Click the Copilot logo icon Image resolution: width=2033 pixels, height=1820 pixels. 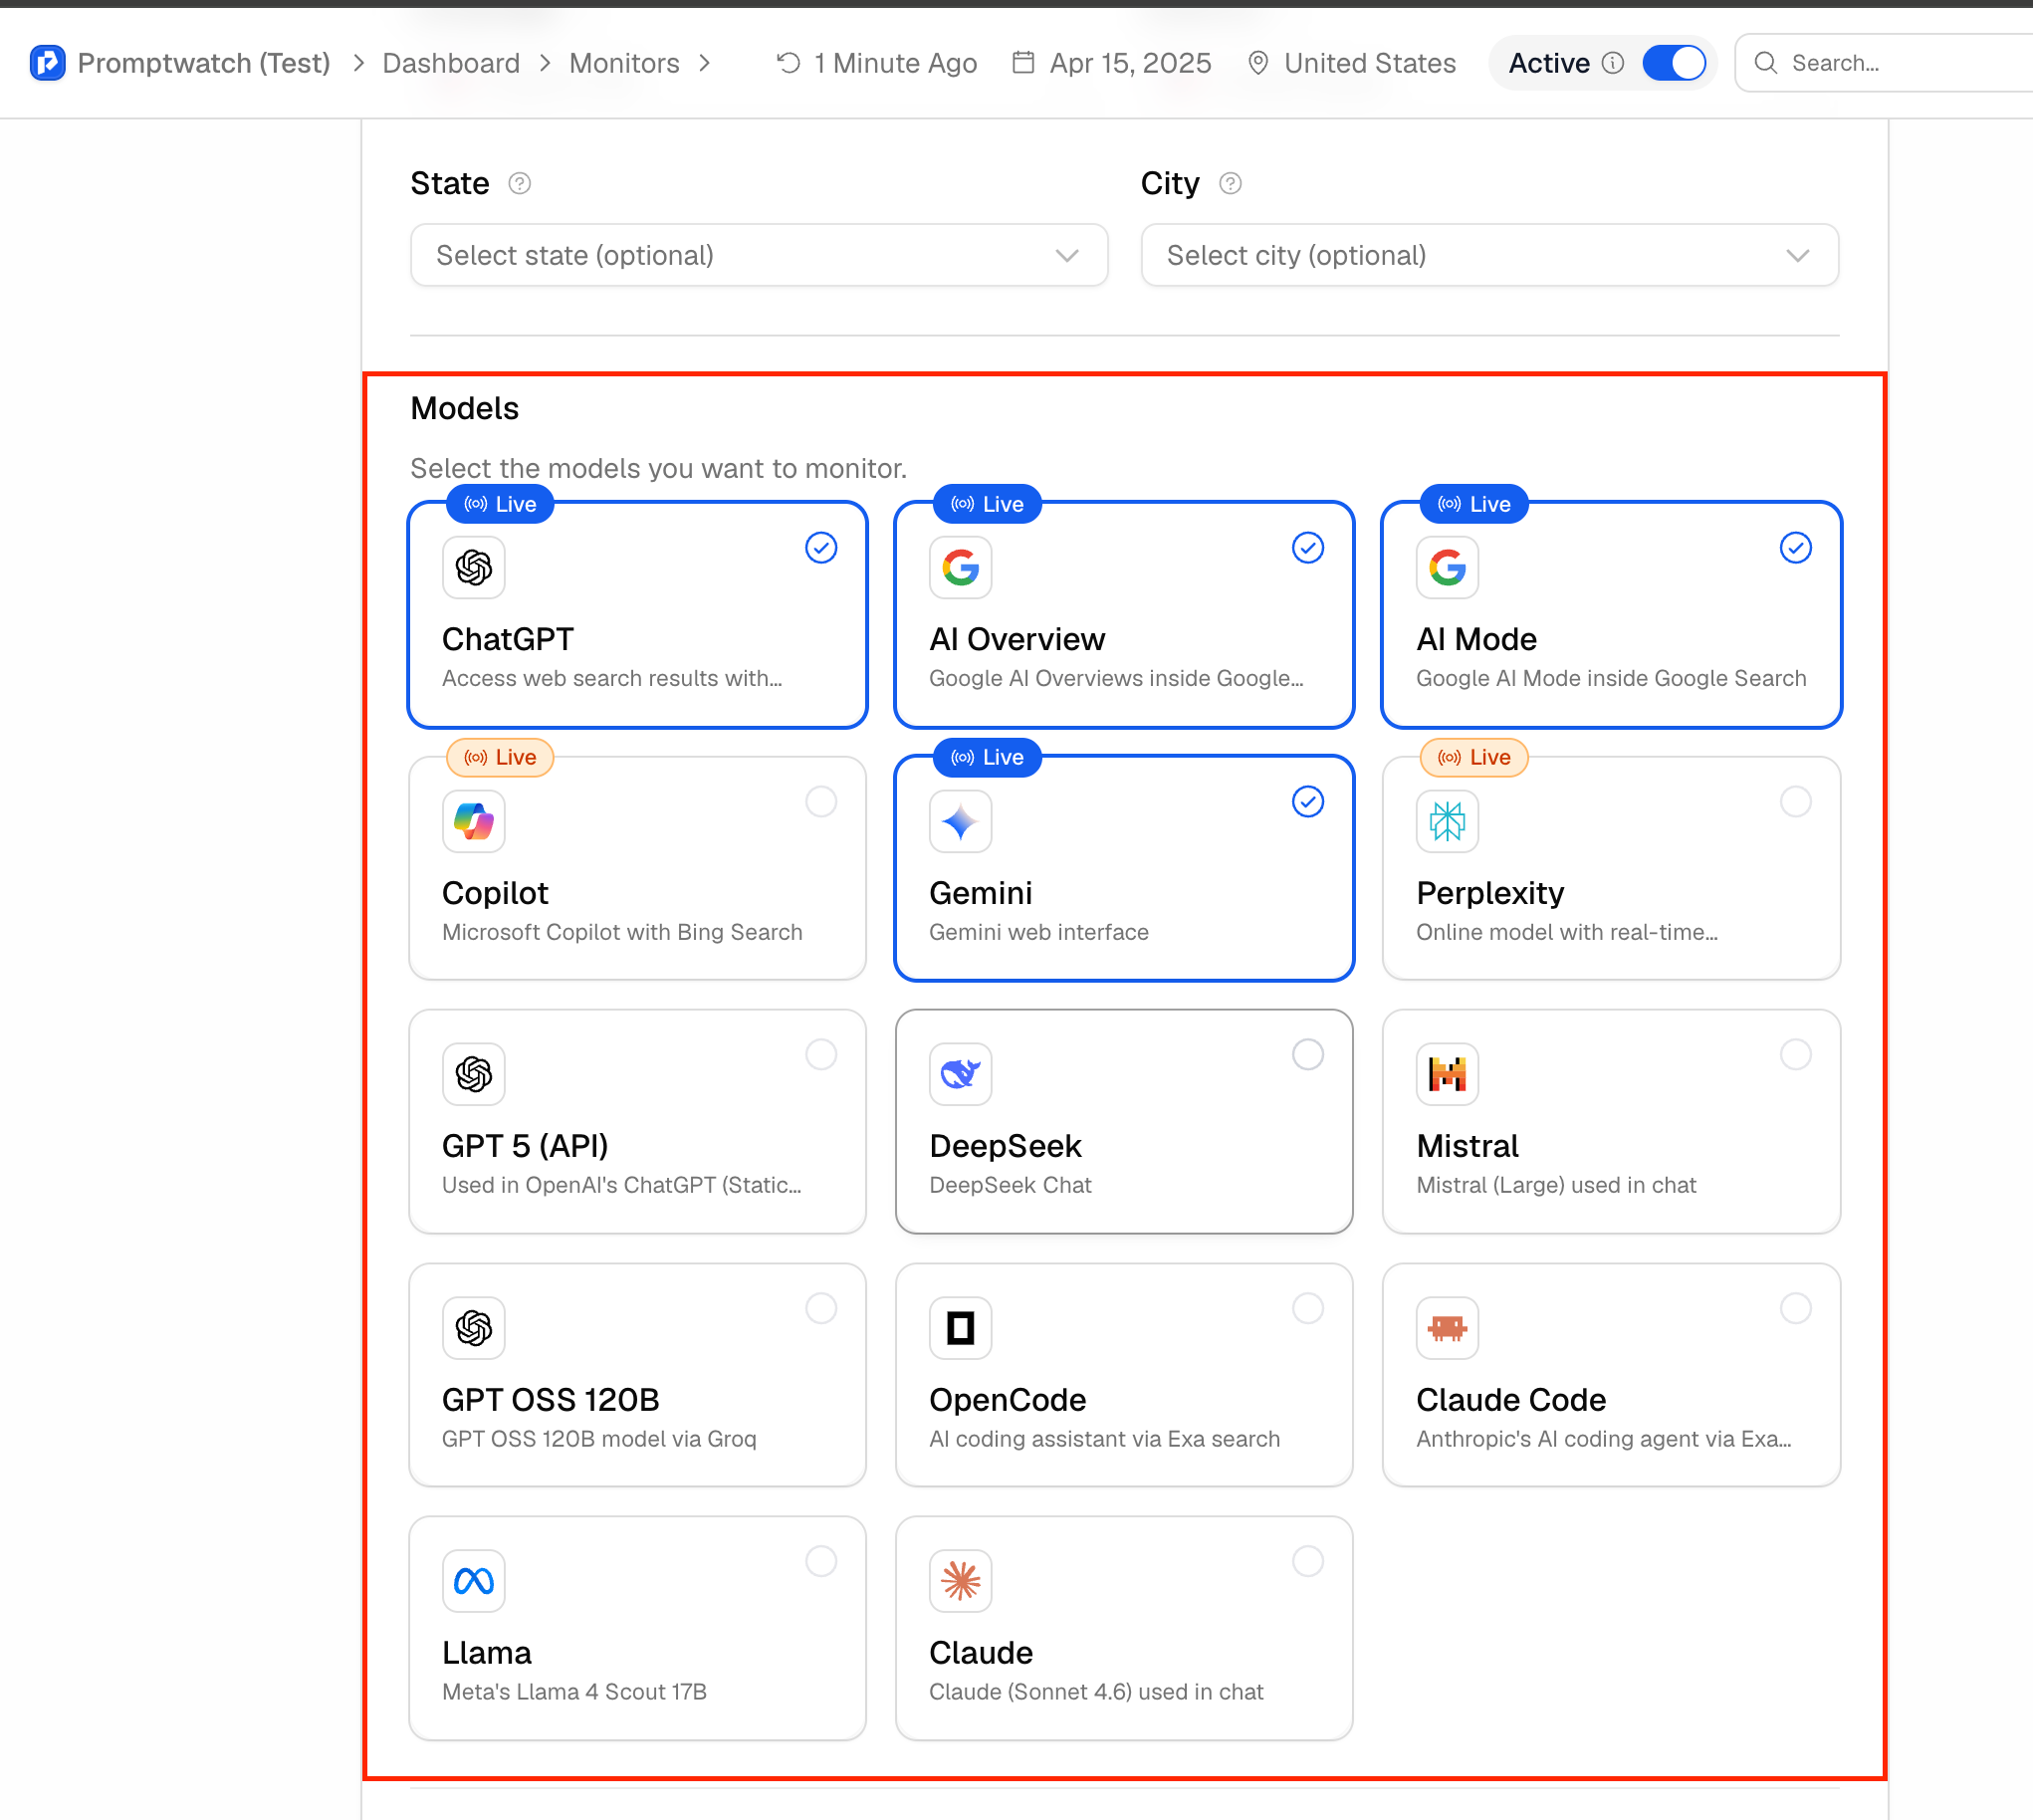[474, 822]
